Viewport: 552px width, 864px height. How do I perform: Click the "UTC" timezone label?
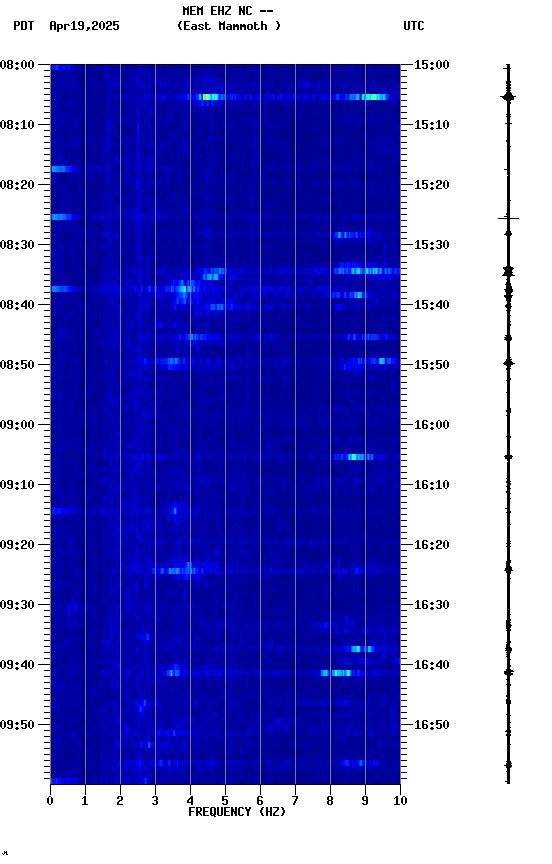(414, 26)
